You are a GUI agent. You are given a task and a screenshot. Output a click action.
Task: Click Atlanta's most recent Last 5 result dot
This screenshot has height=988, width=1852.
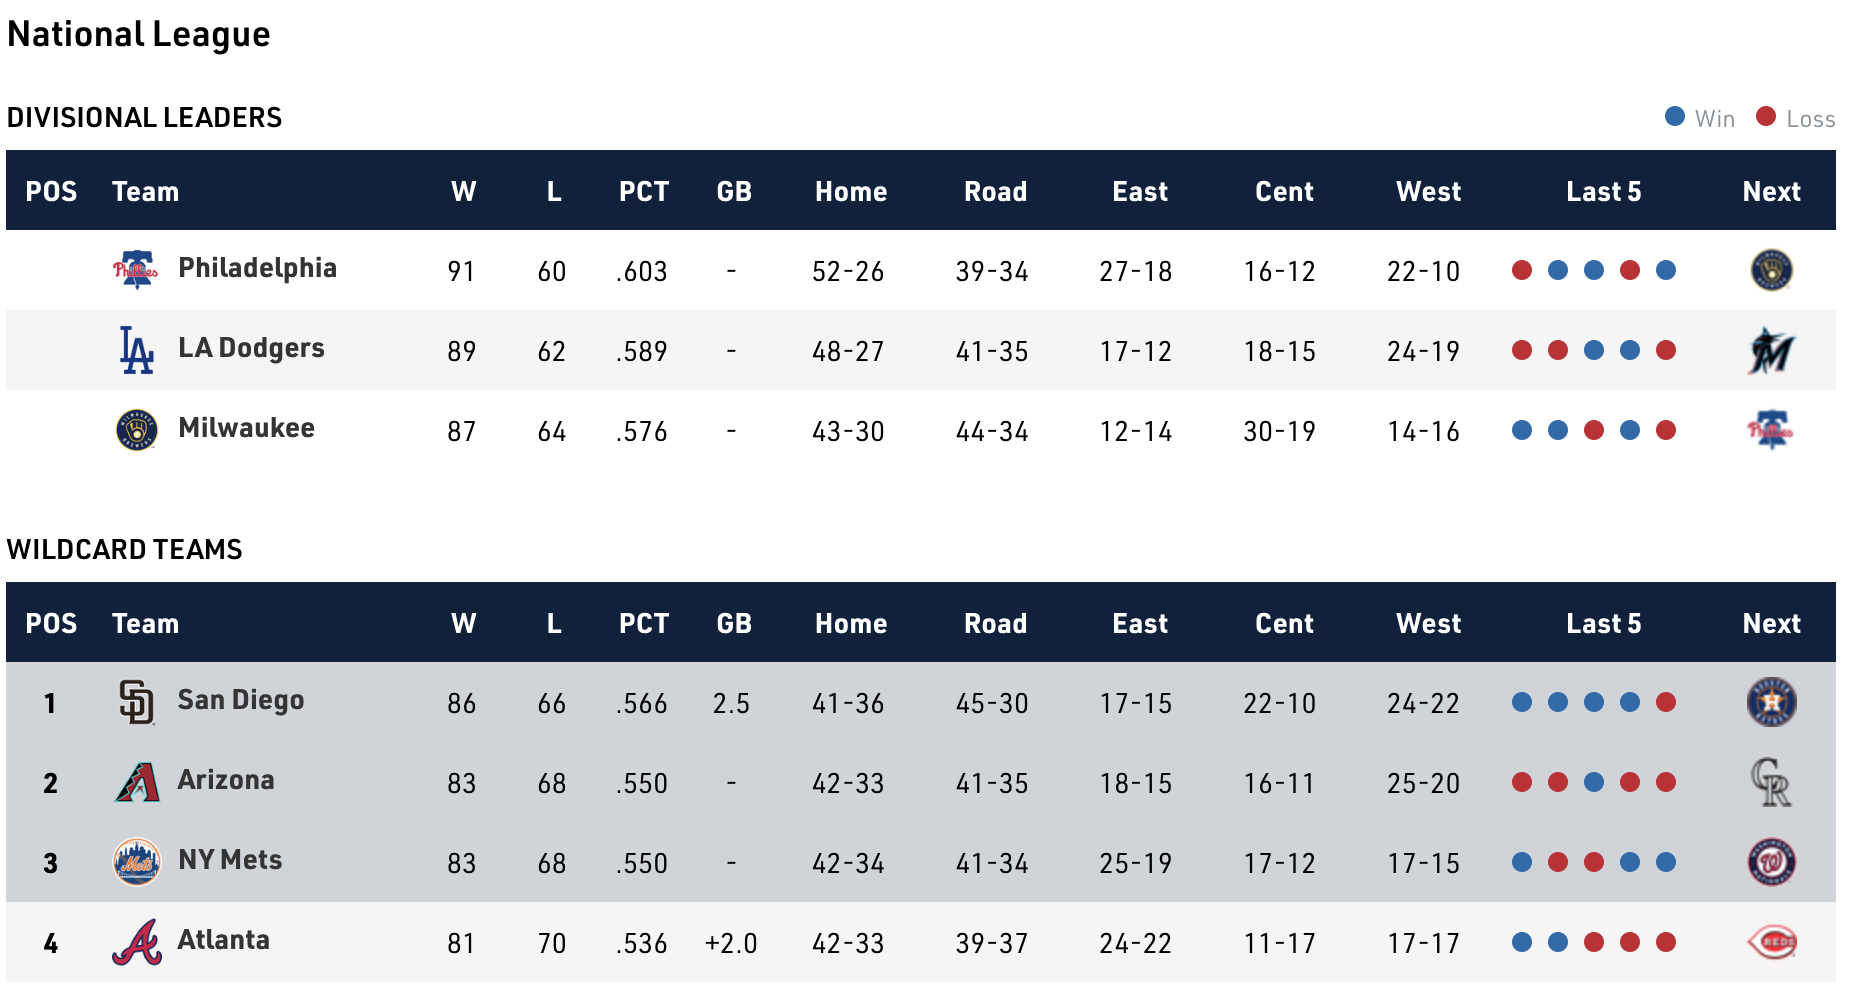(x=1666, y=942)
